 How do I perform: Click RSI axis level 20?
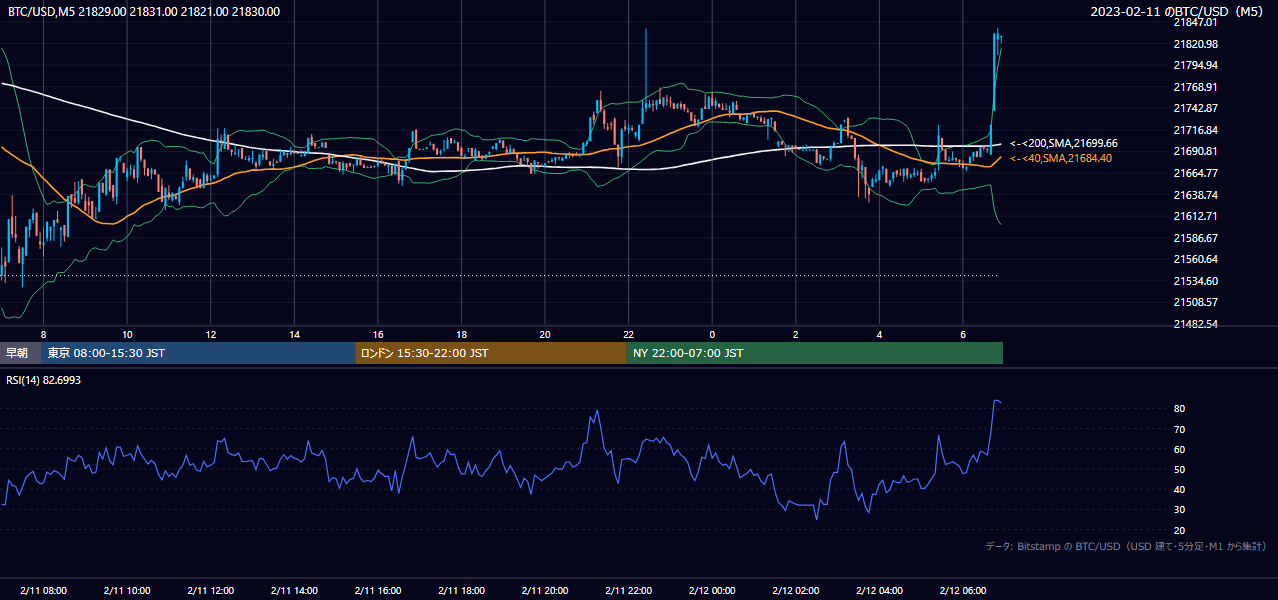click(x=1180, y=530)
